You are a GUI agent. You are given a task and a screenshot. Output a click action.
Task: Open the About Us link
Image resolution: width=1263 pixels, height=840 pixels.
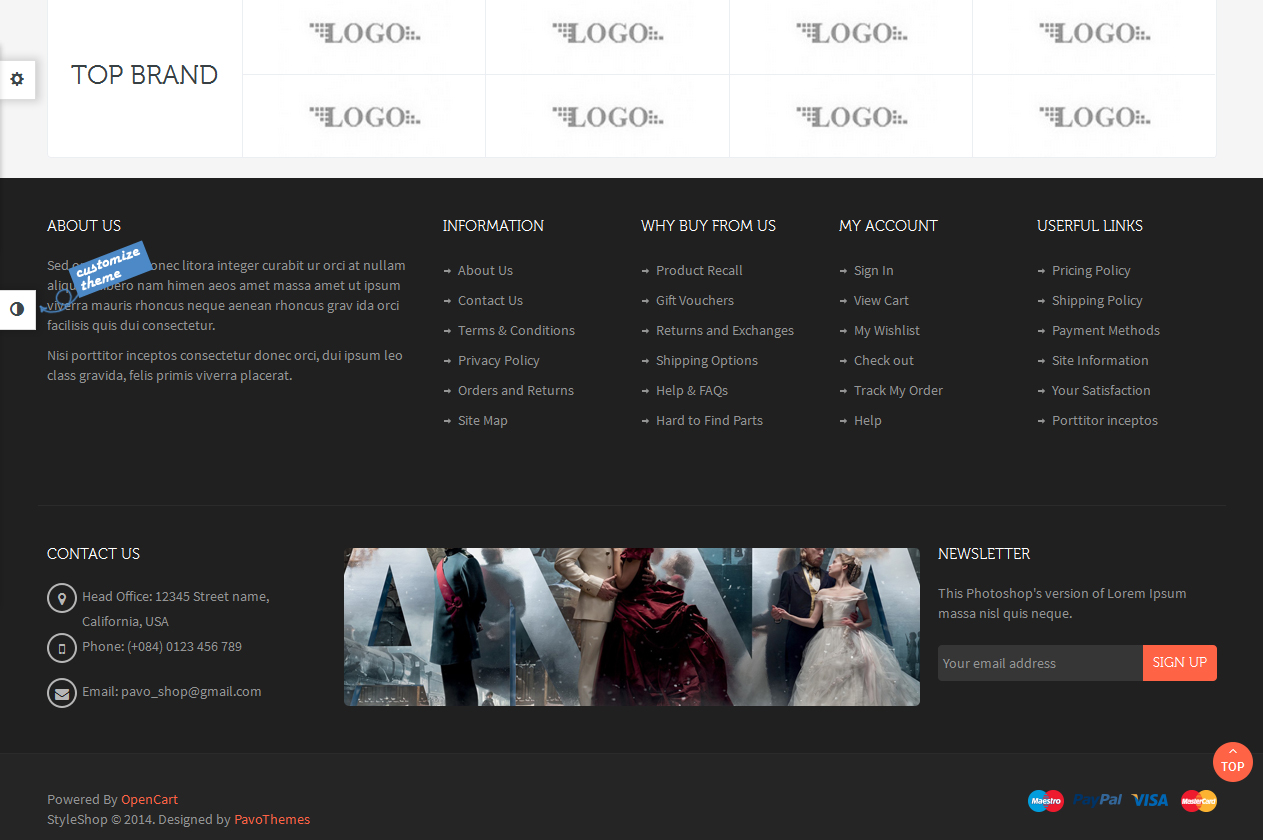[485, 270]
